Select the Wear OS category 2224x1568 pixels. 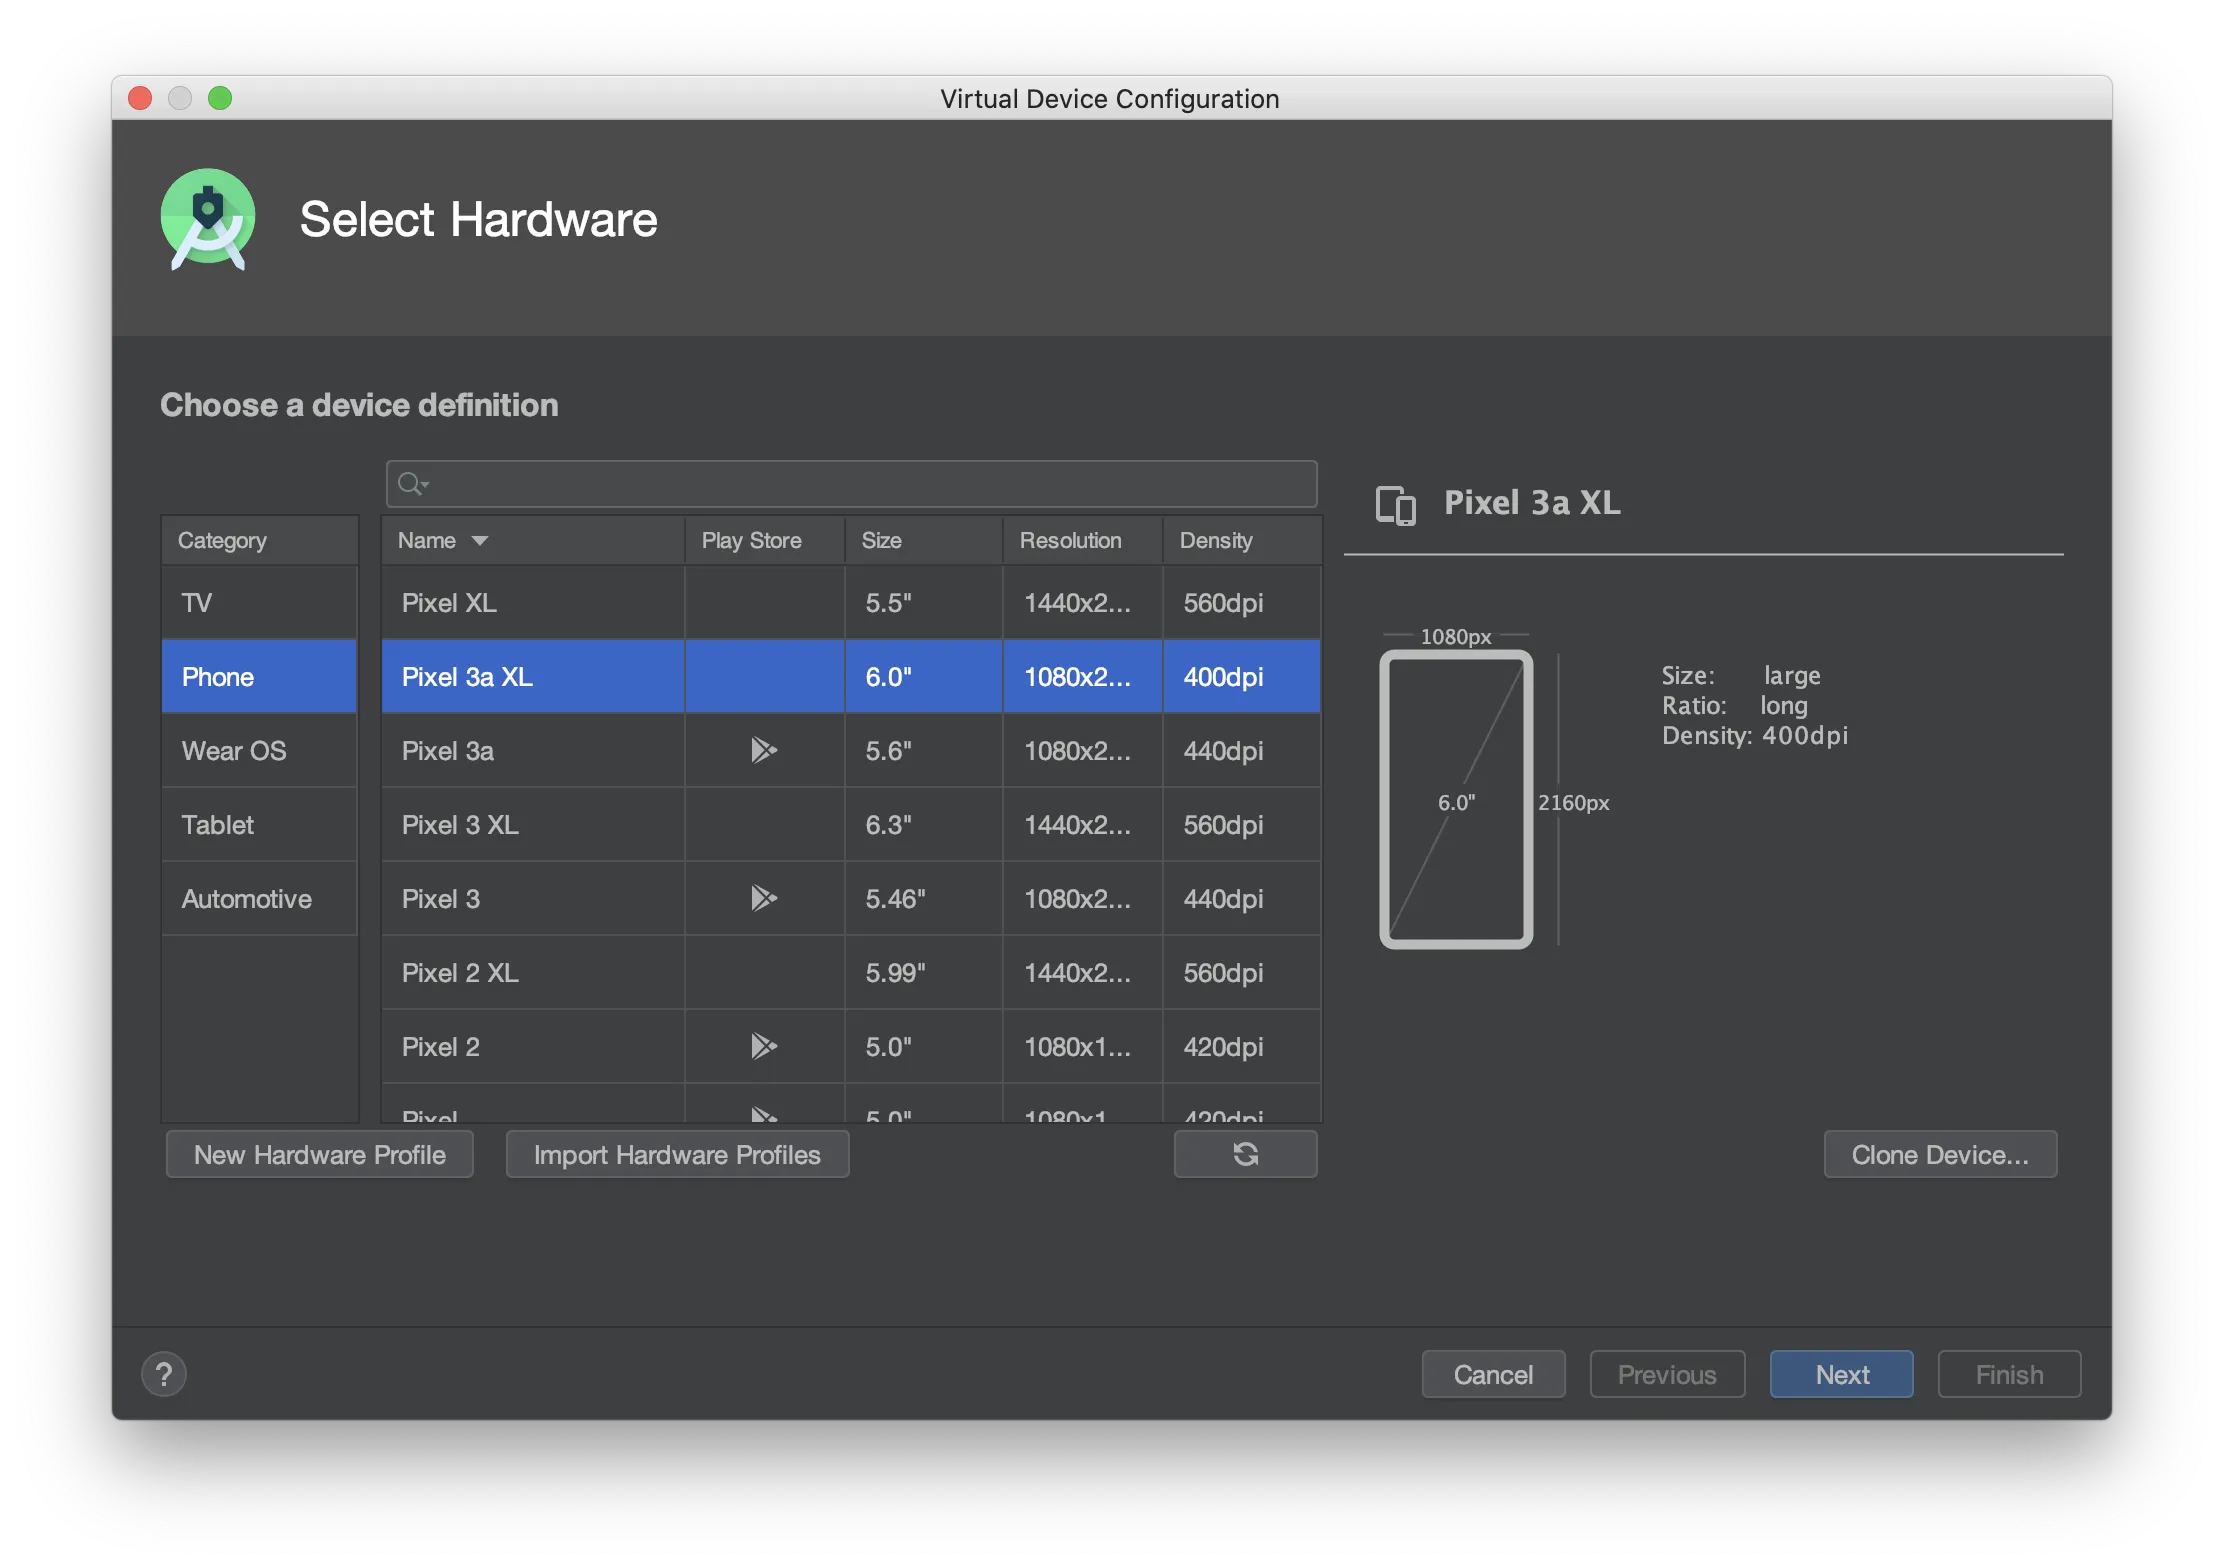tap(234, 751)
